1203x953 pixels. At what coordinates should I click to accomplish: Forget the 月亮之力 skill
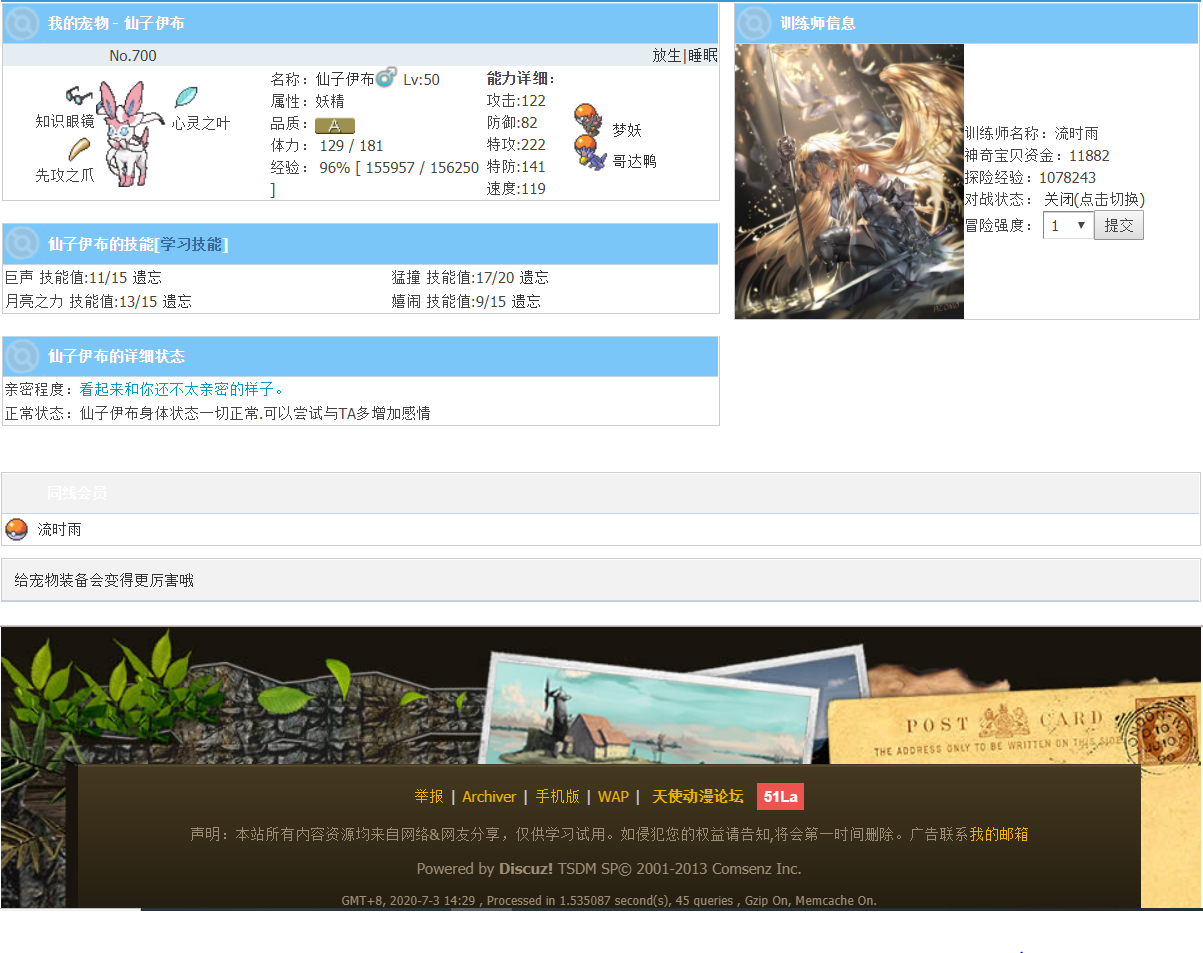177,302
